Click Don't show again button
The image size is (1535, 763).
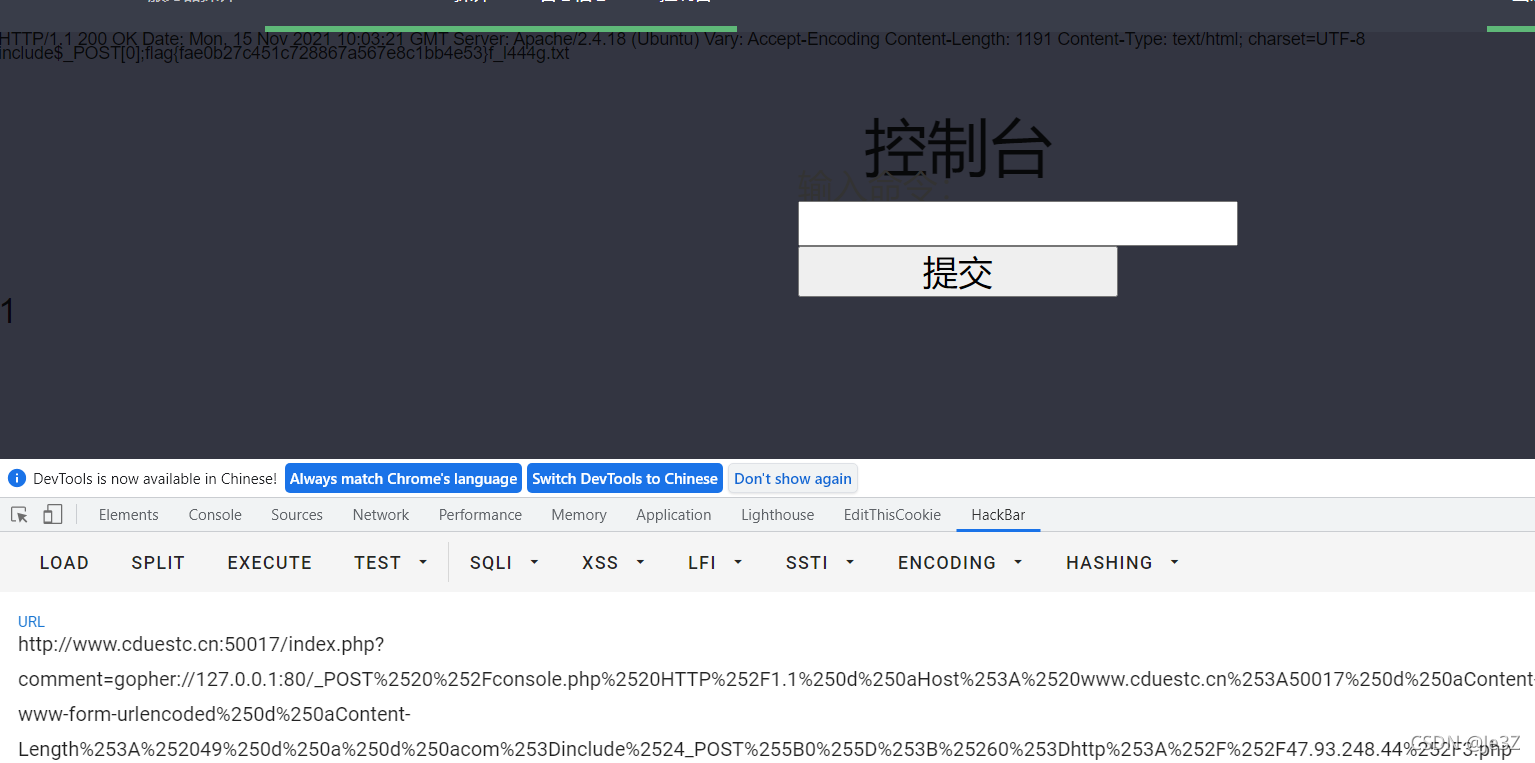793,479
